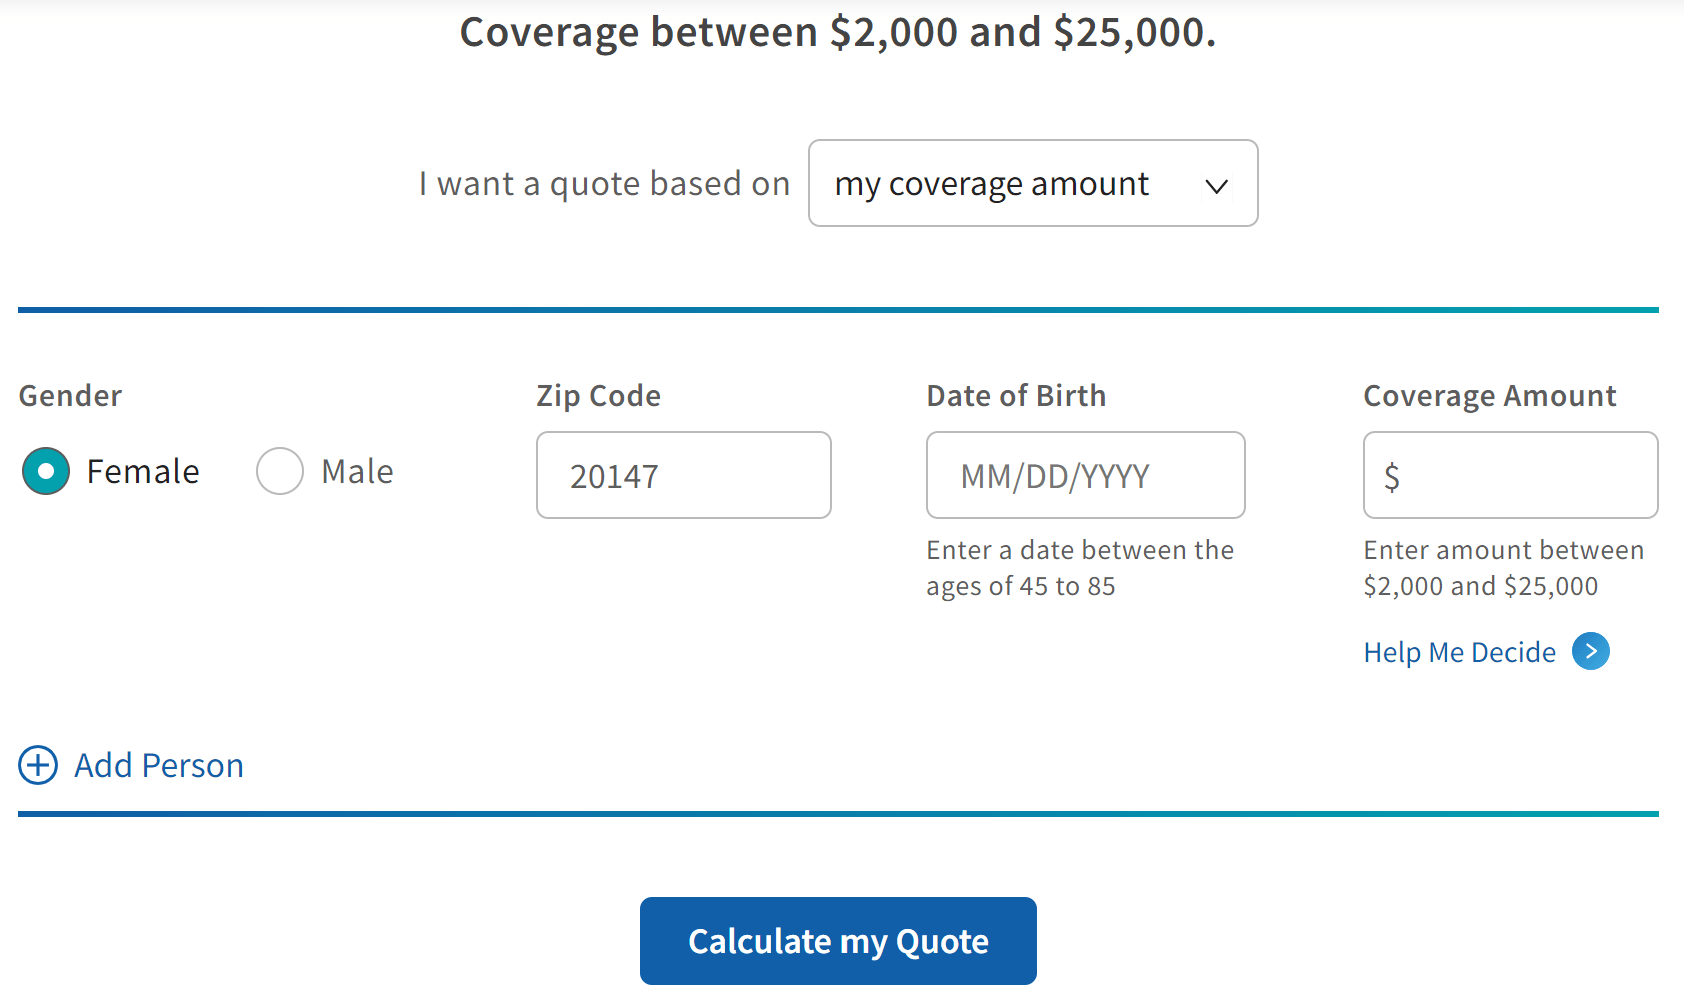Select the Female radio button
The image size is (1684, 992).
click(46, 471)
